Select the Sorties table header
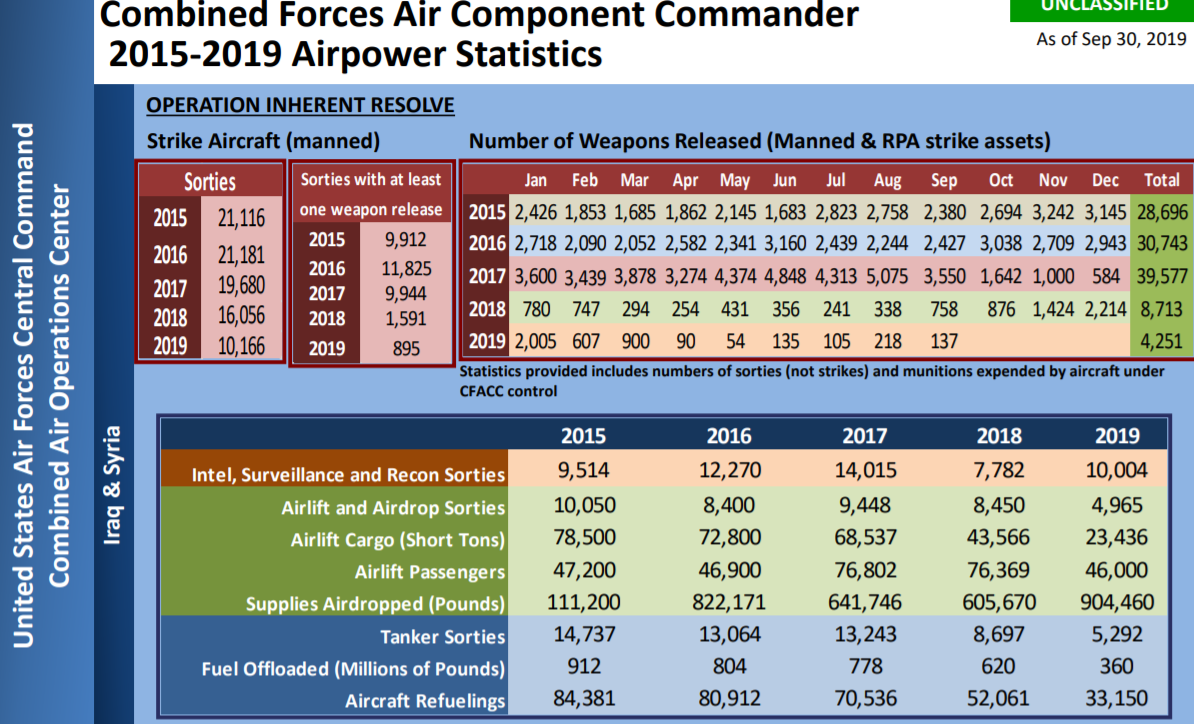The width and height of the screenshot is (1194, 724). tap(210, 181)
